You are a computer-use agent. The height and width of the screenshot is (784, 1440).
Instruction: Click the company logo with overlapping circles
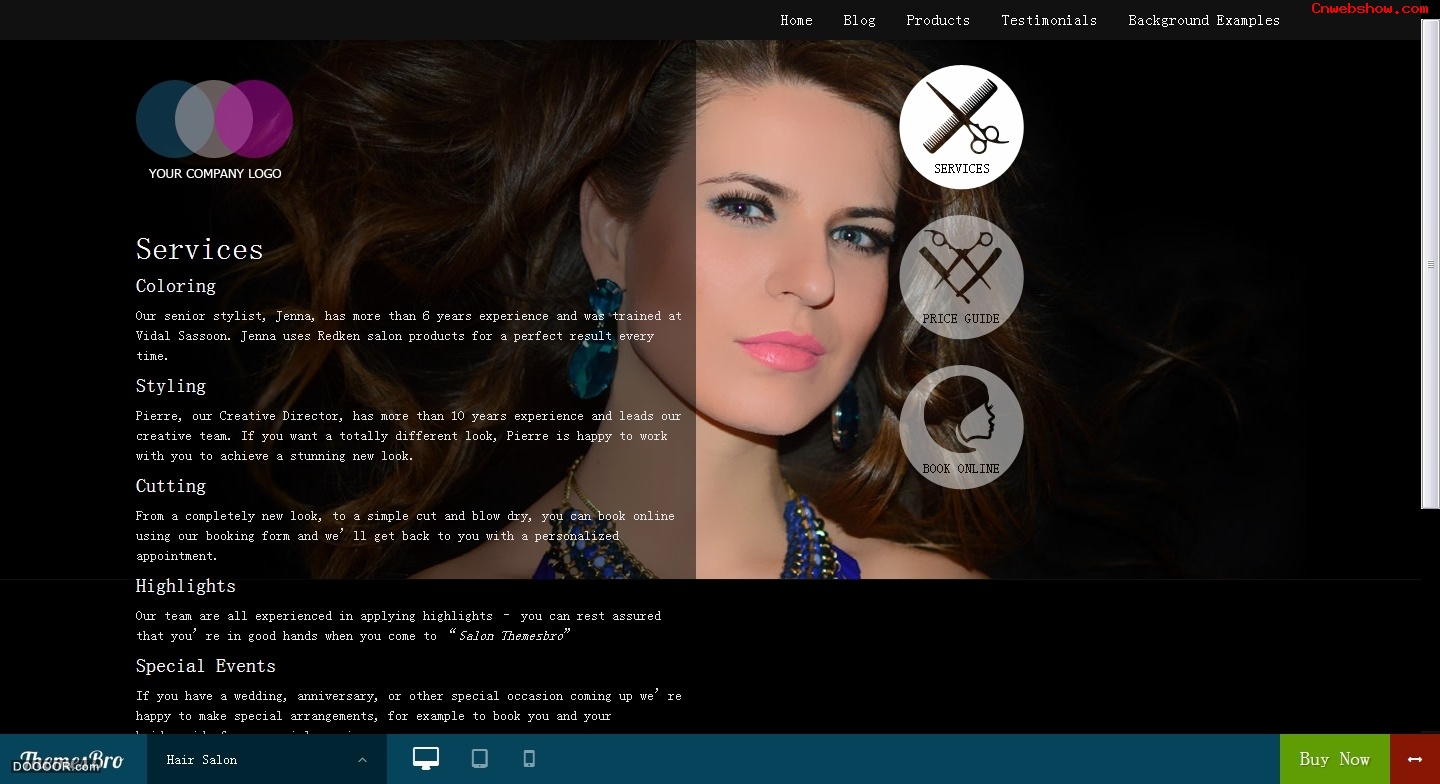[214, 130]
